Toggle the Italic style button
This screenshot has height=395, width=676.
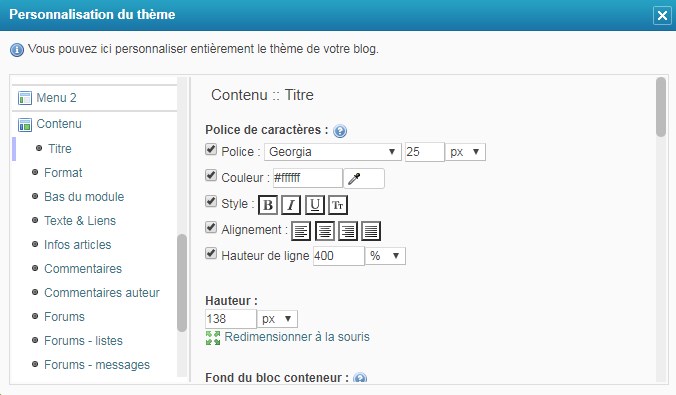click(x=291, y=205)
